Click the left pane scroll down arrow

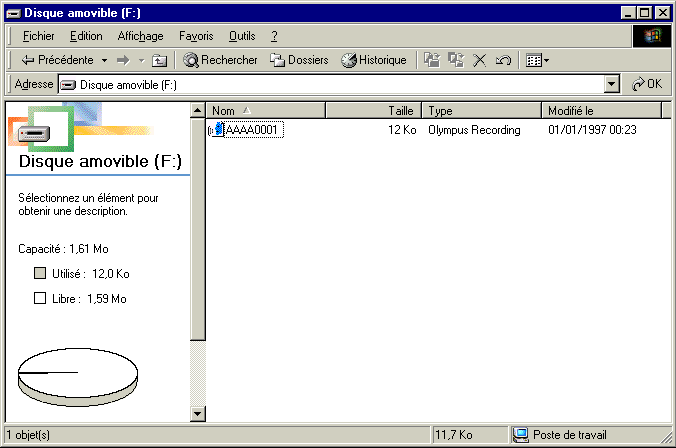coord(197,414)
